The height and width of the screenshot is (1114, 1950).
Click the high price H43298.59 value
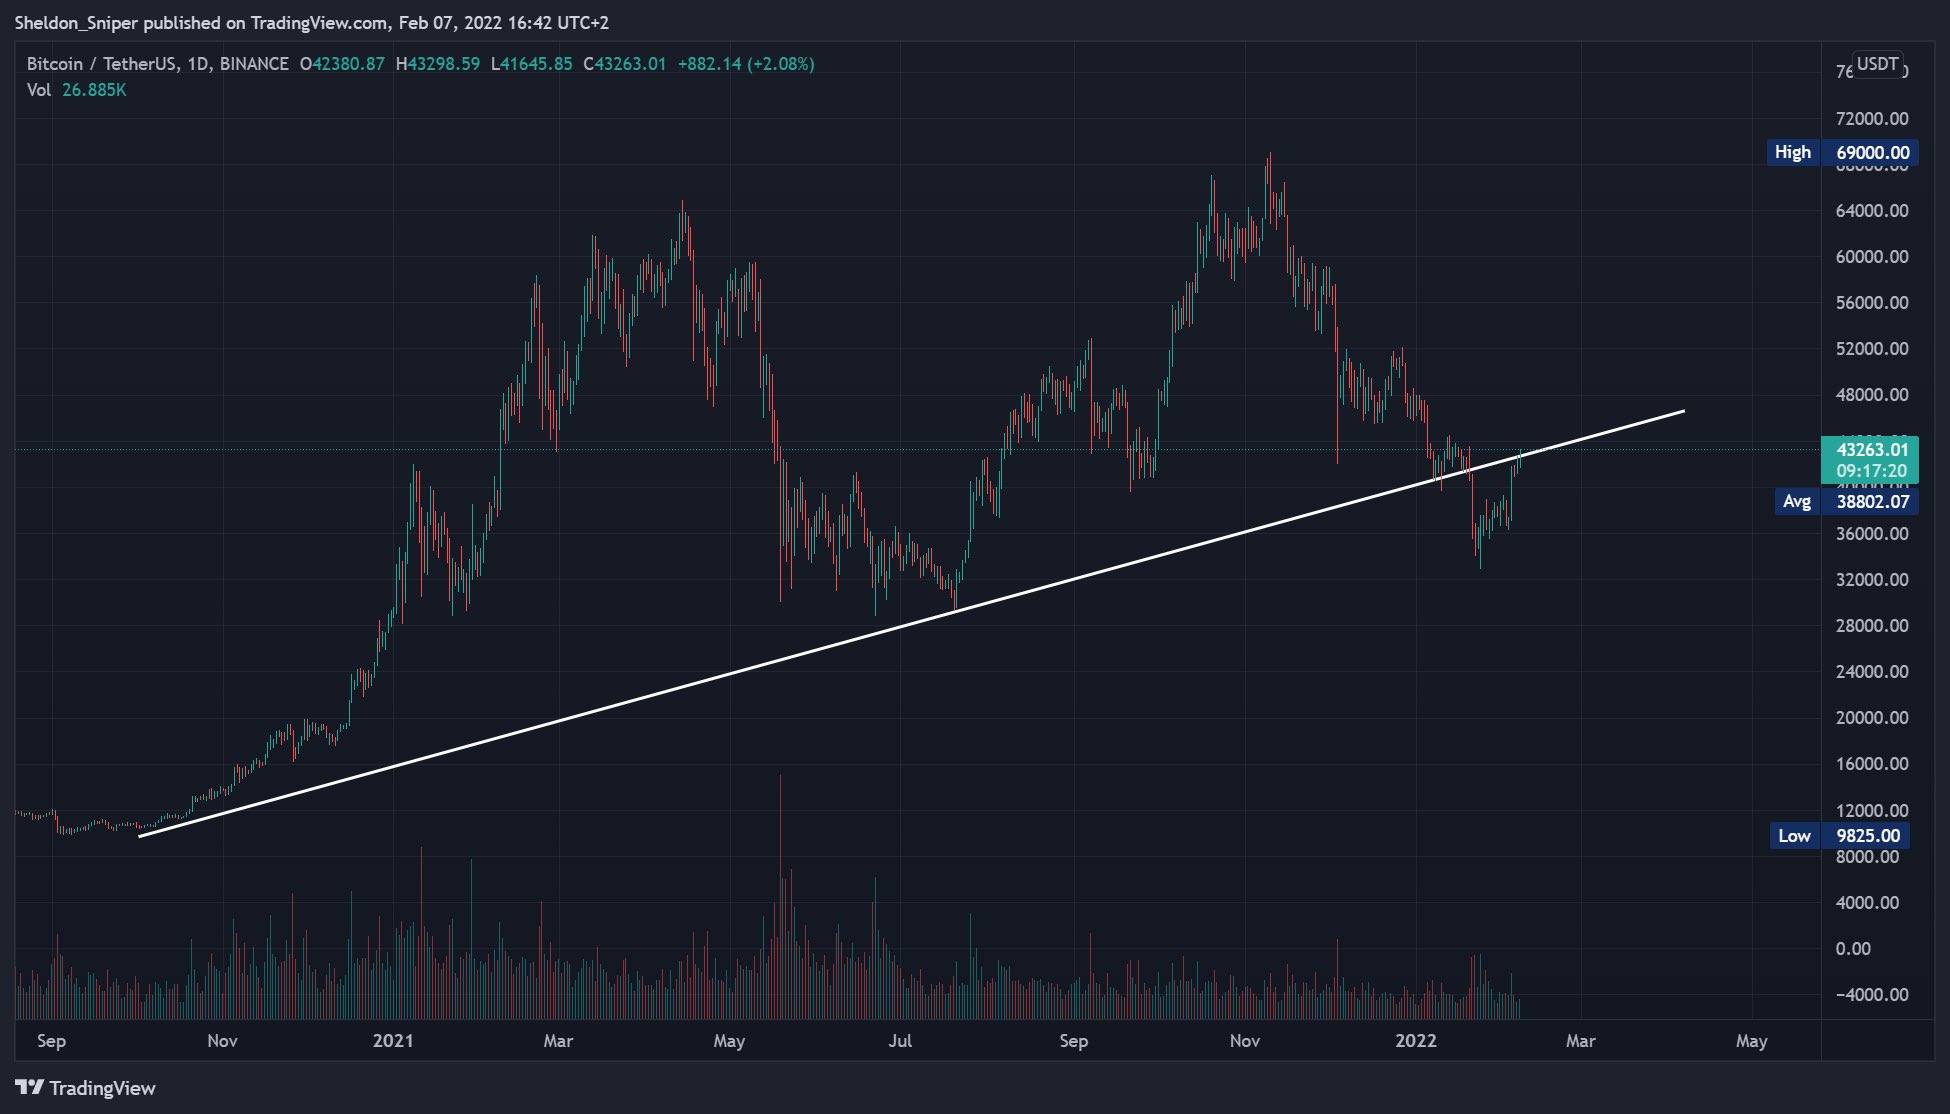438,64
